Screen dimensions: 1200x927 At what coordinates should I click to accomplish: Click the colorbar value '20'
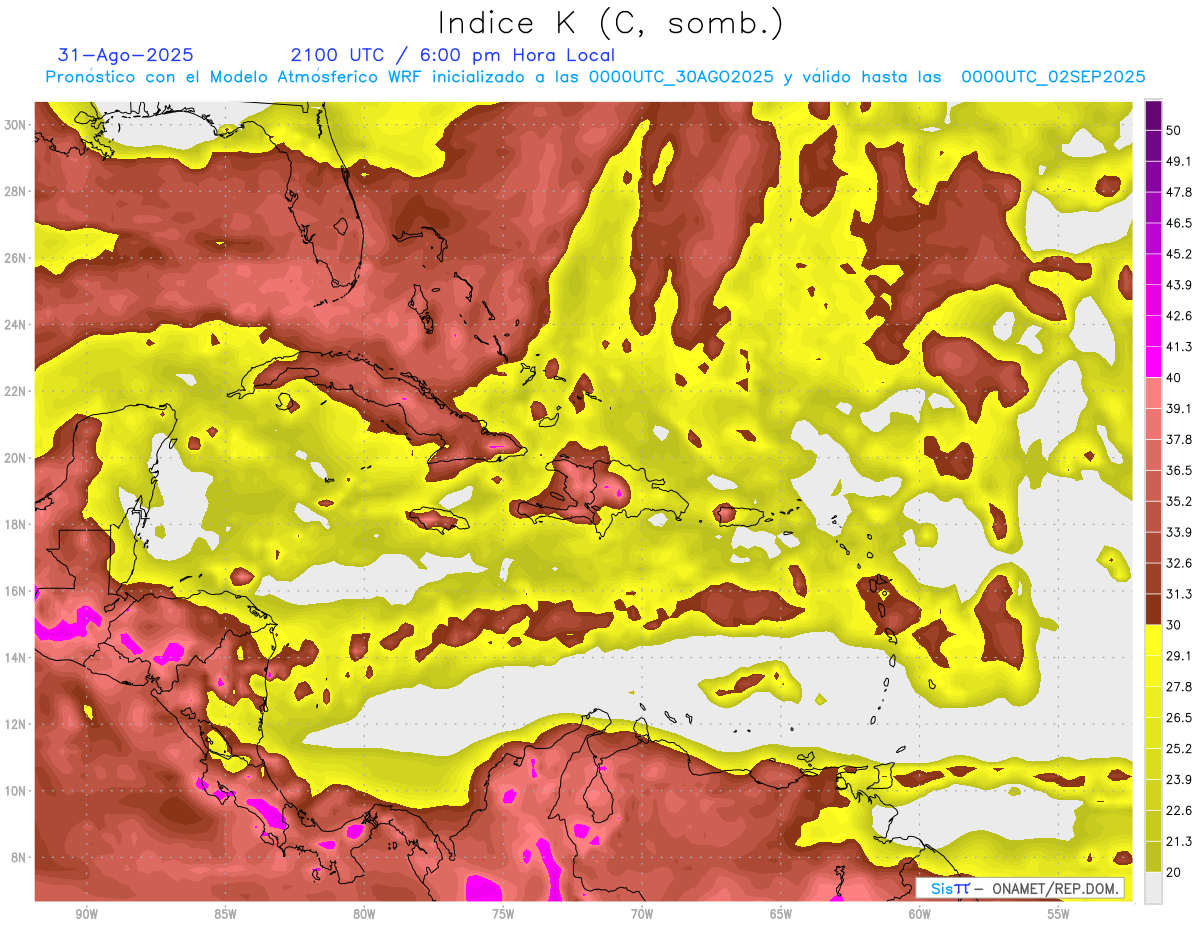pyautogui.click(x=1174, y=873)
